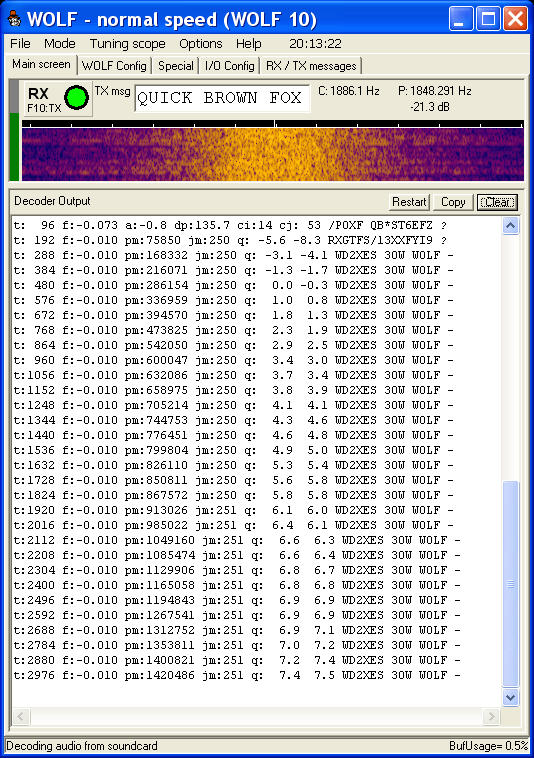
Task: Open the RX / TX messages tab
Action: 311,66
